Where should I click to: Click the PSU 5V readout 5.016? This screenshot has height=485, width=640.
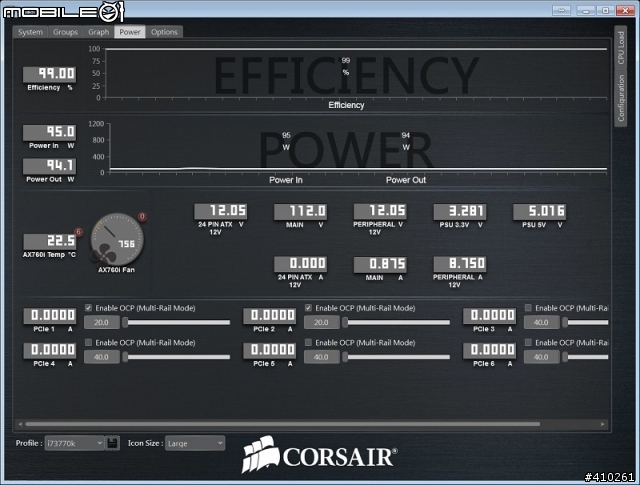click(x=540, y=211)
